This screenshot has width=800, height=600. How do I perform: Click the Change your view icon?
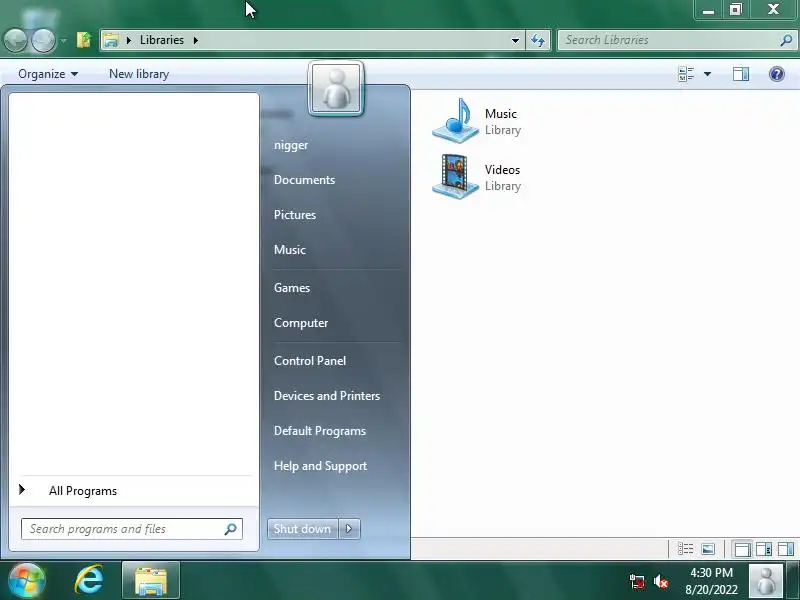pyautogui.click(x=686, y=74)
